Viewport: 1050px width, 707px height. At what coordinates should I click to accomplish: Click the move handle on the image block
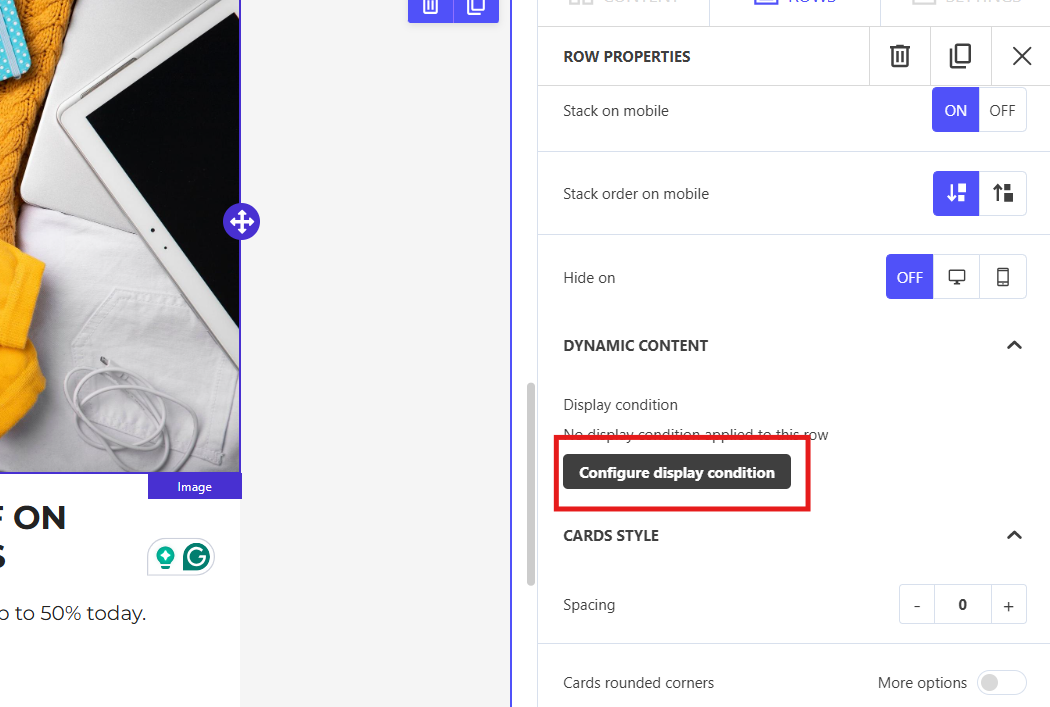(242, 222)
